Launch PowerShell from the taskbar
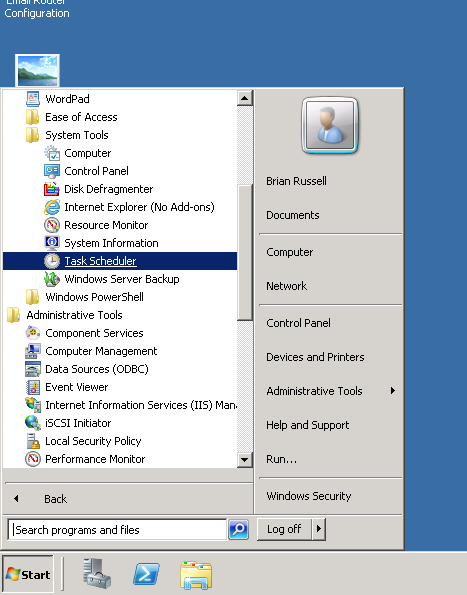 pos(146,574)
